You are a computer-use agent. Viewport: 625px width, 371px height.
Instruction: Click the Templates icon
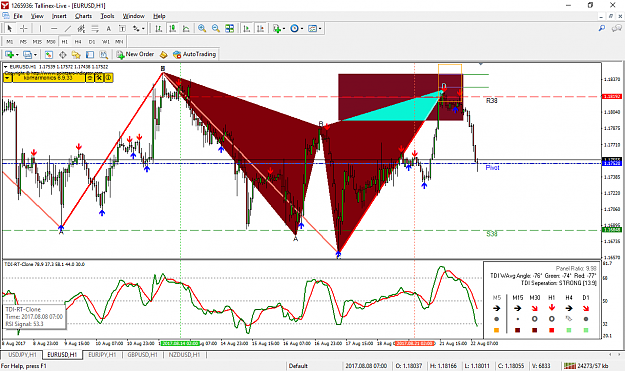tap(313, 28)
